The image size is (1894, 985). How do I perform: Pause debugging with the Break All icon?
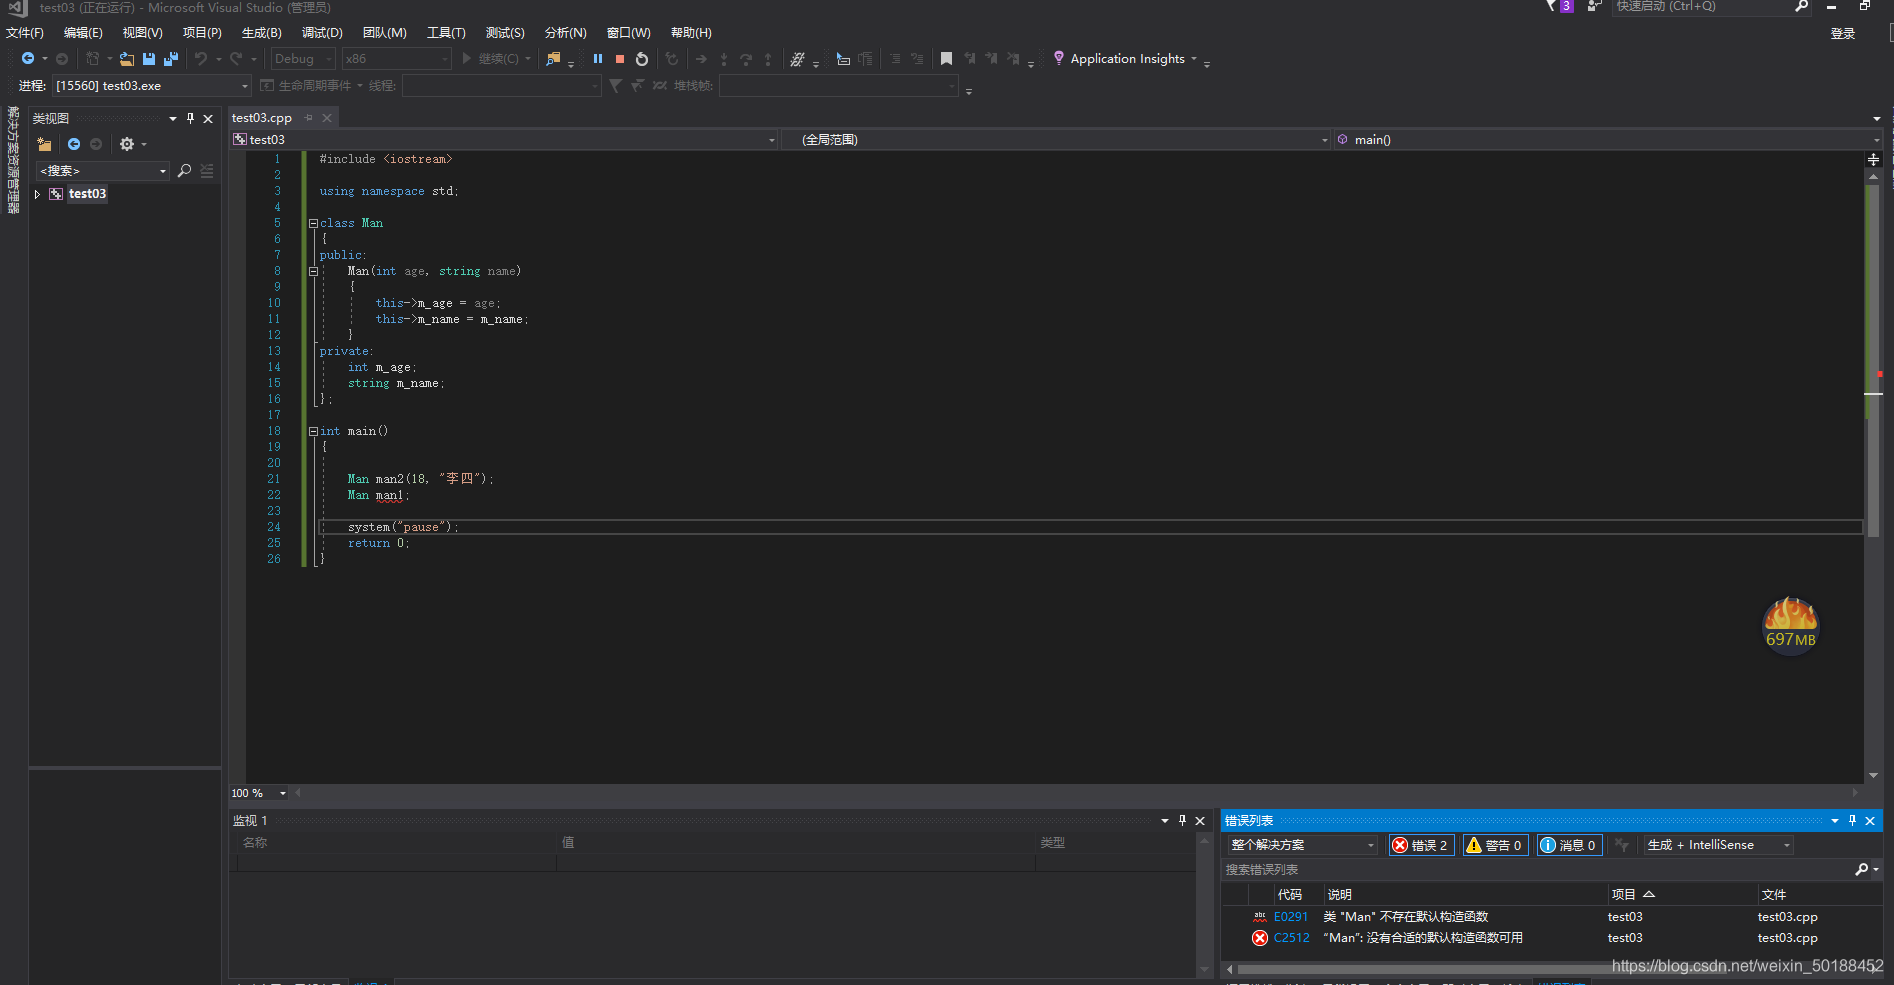tap(598, 59)
